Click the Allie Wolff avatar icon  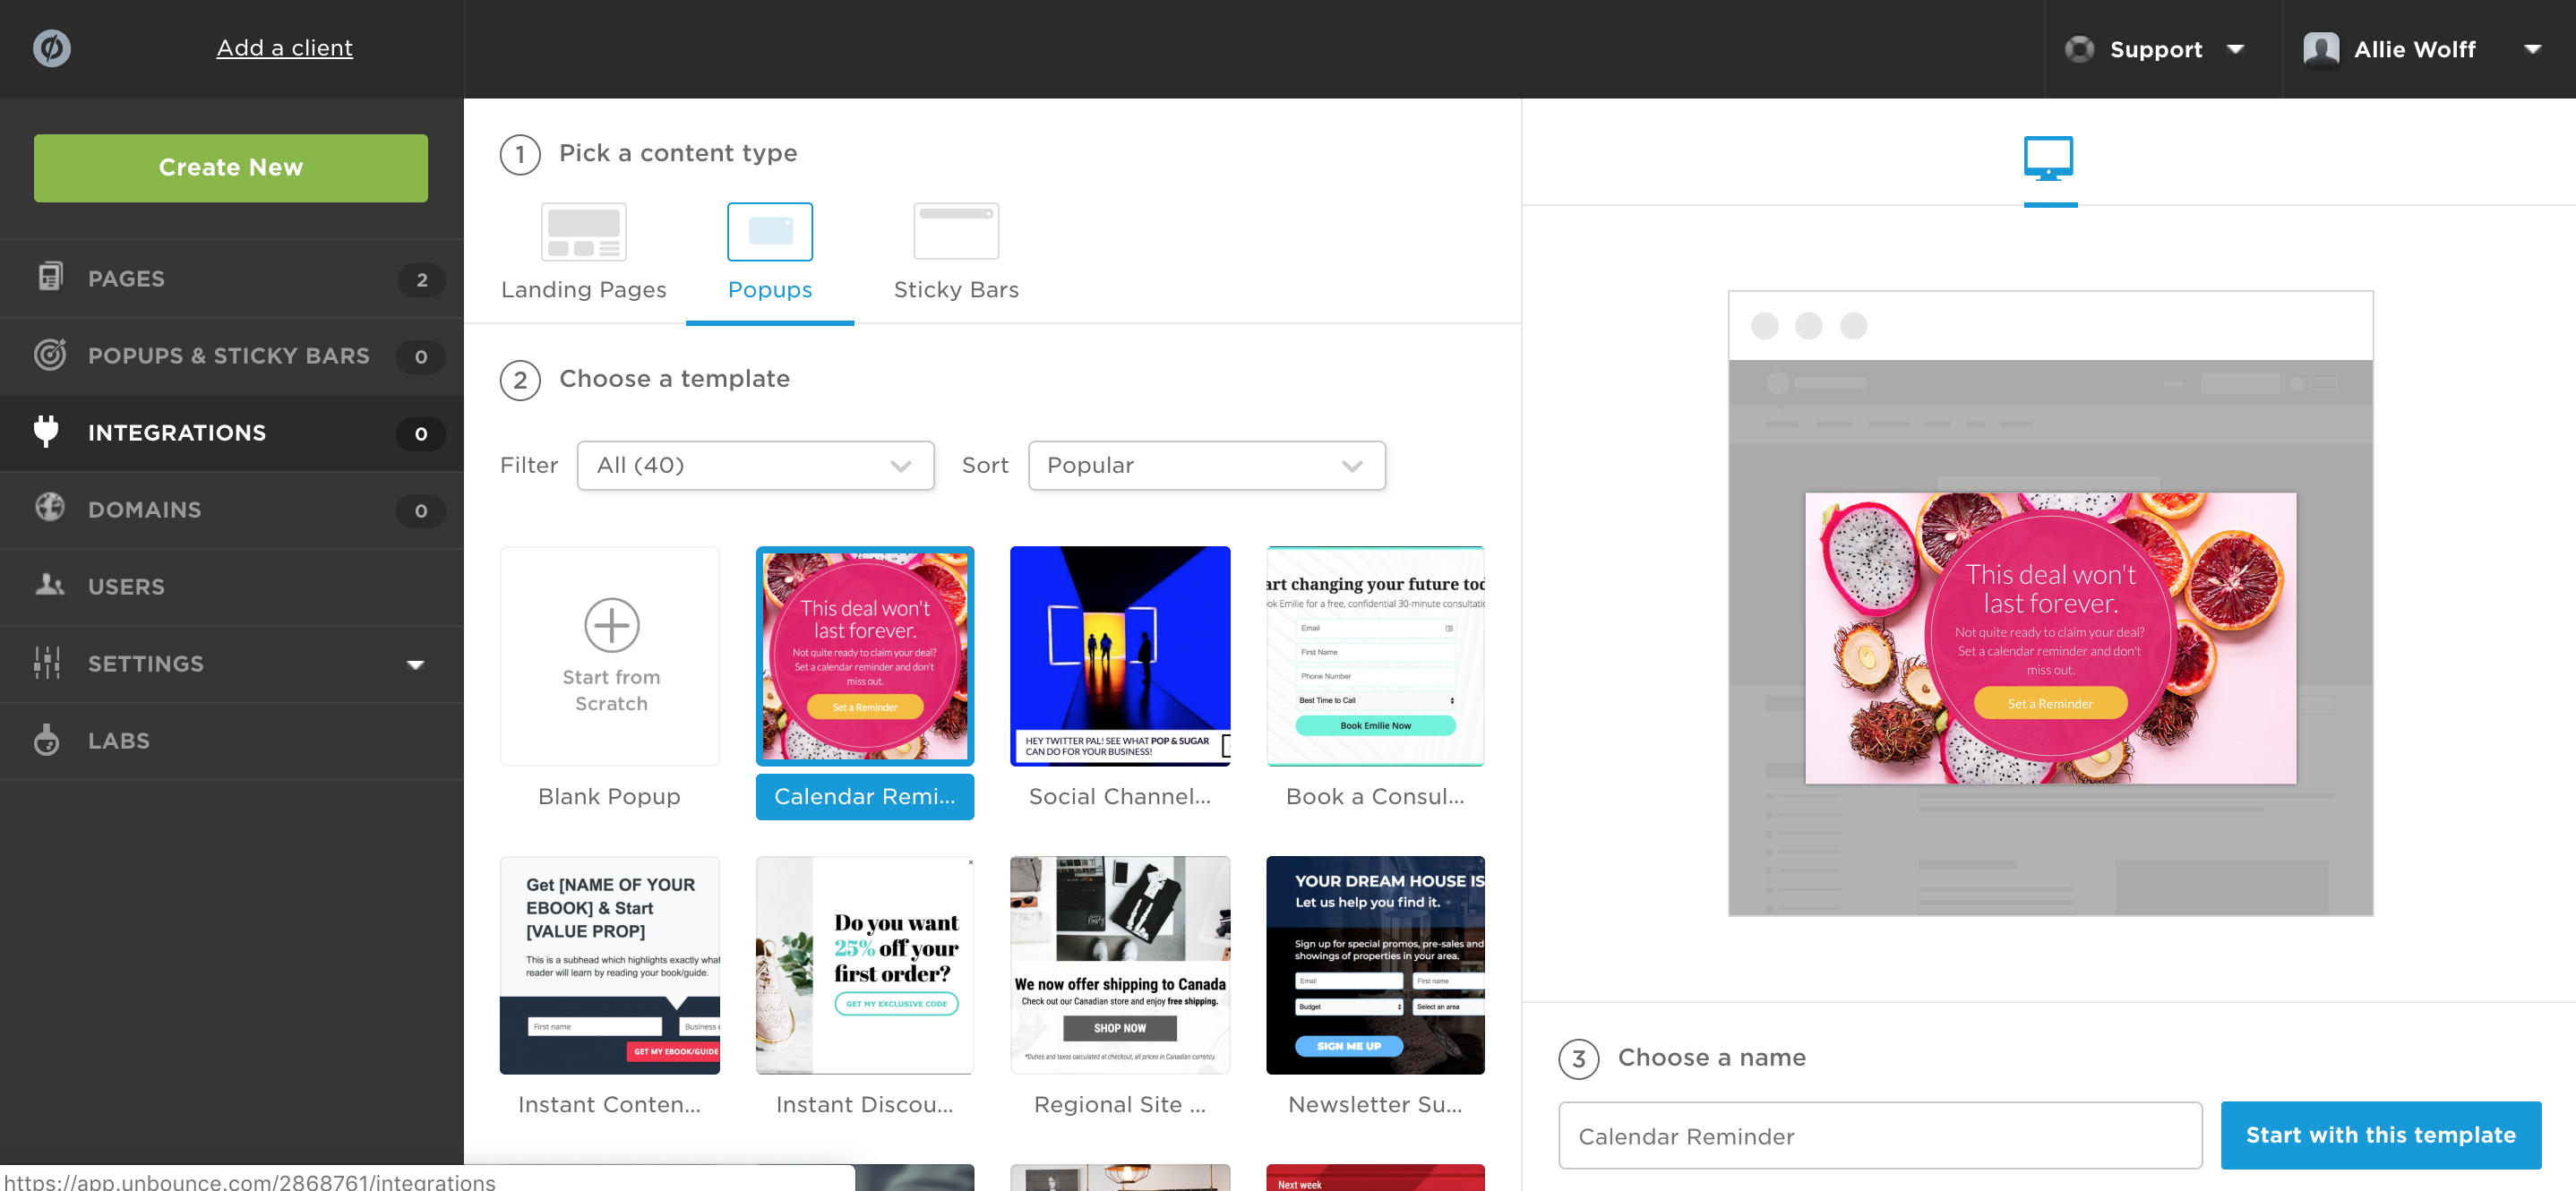[2321, 49]
